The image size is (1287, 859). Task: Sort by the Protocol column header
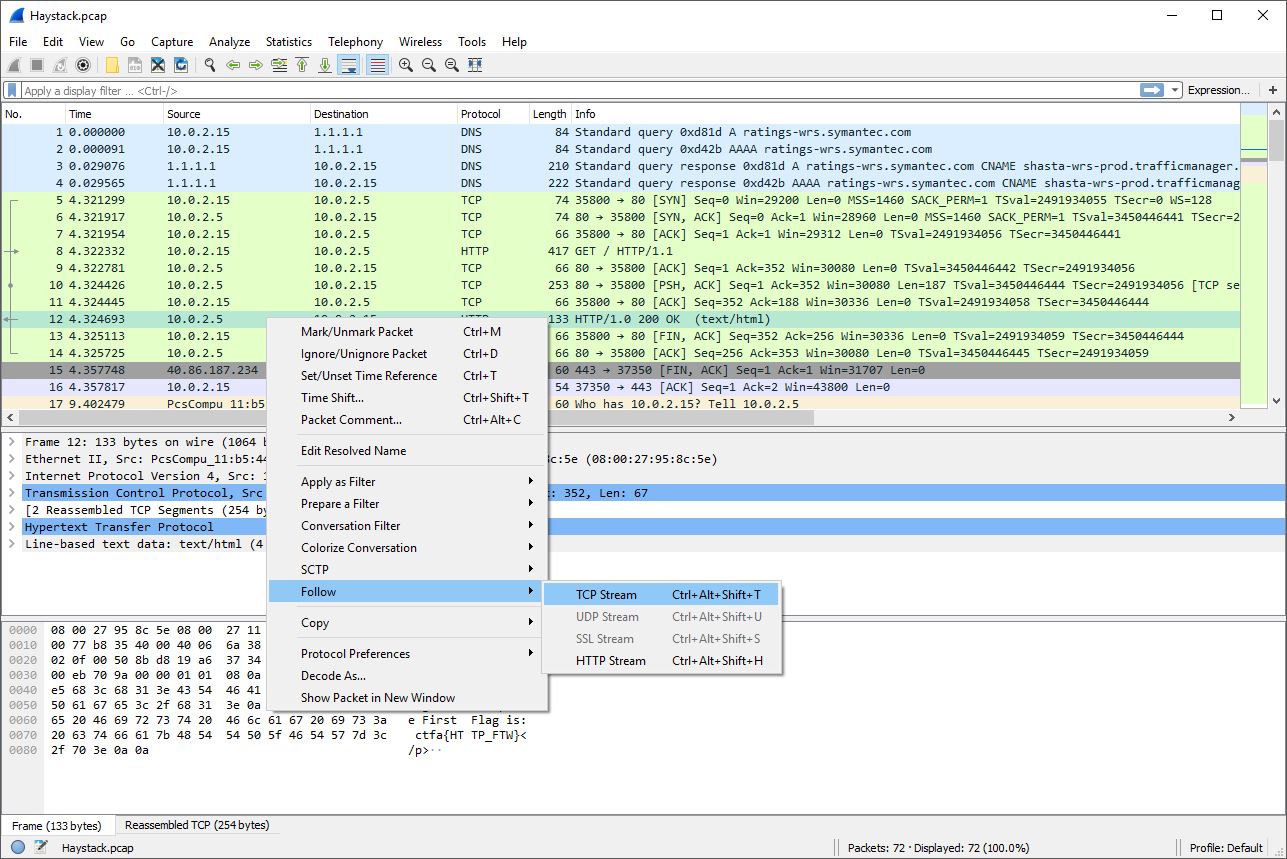[493, 114]
